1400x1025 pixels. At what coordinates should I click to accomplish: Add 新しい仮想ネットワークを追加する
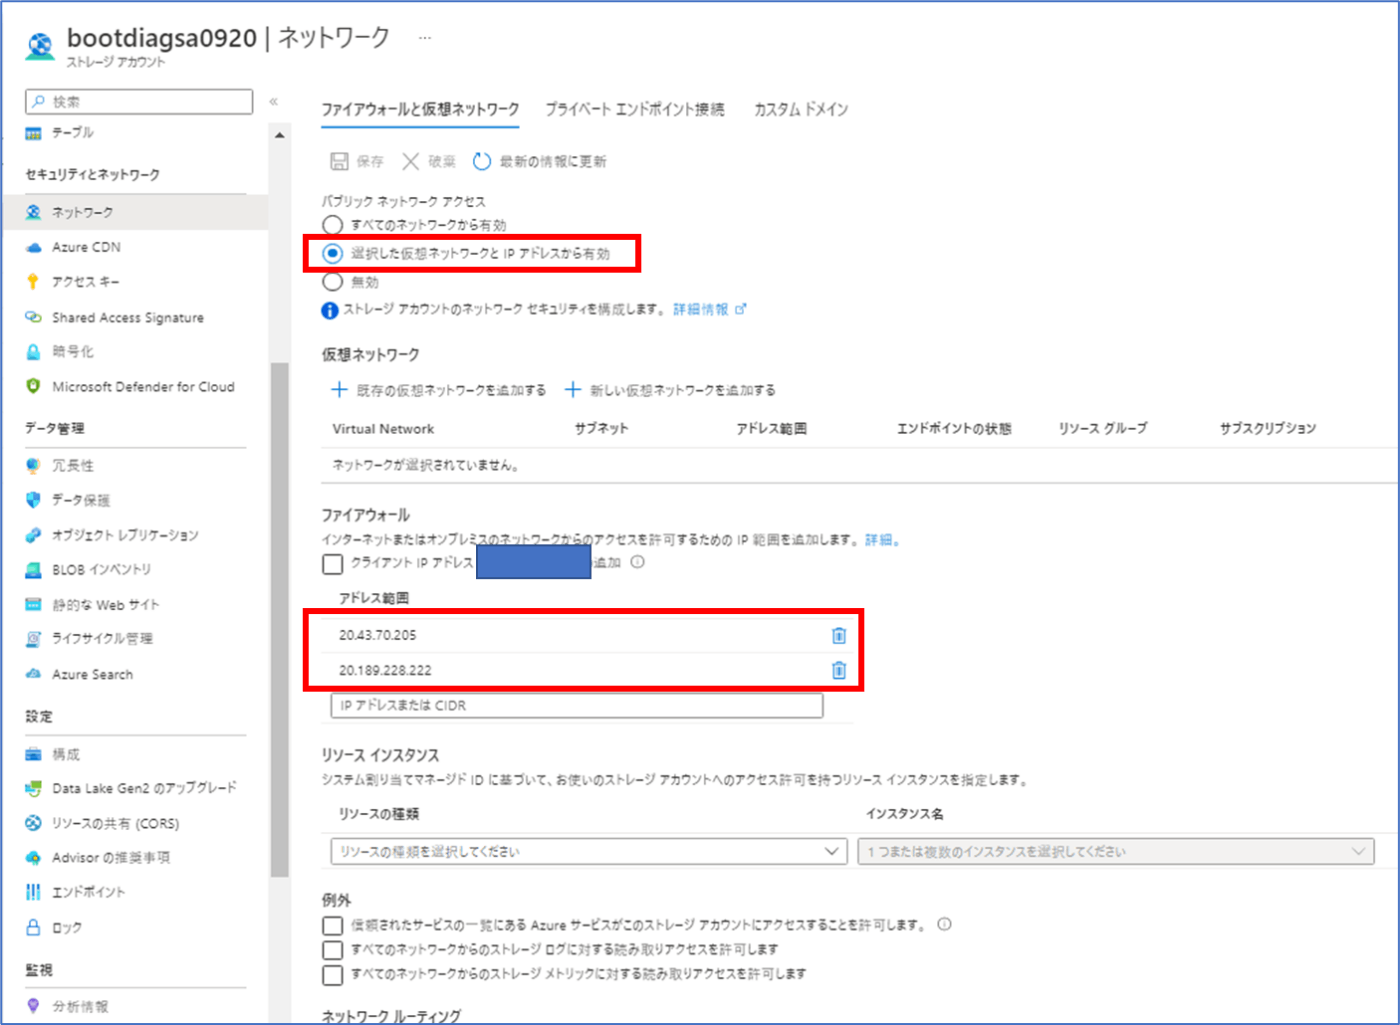(x=670, y=390)
